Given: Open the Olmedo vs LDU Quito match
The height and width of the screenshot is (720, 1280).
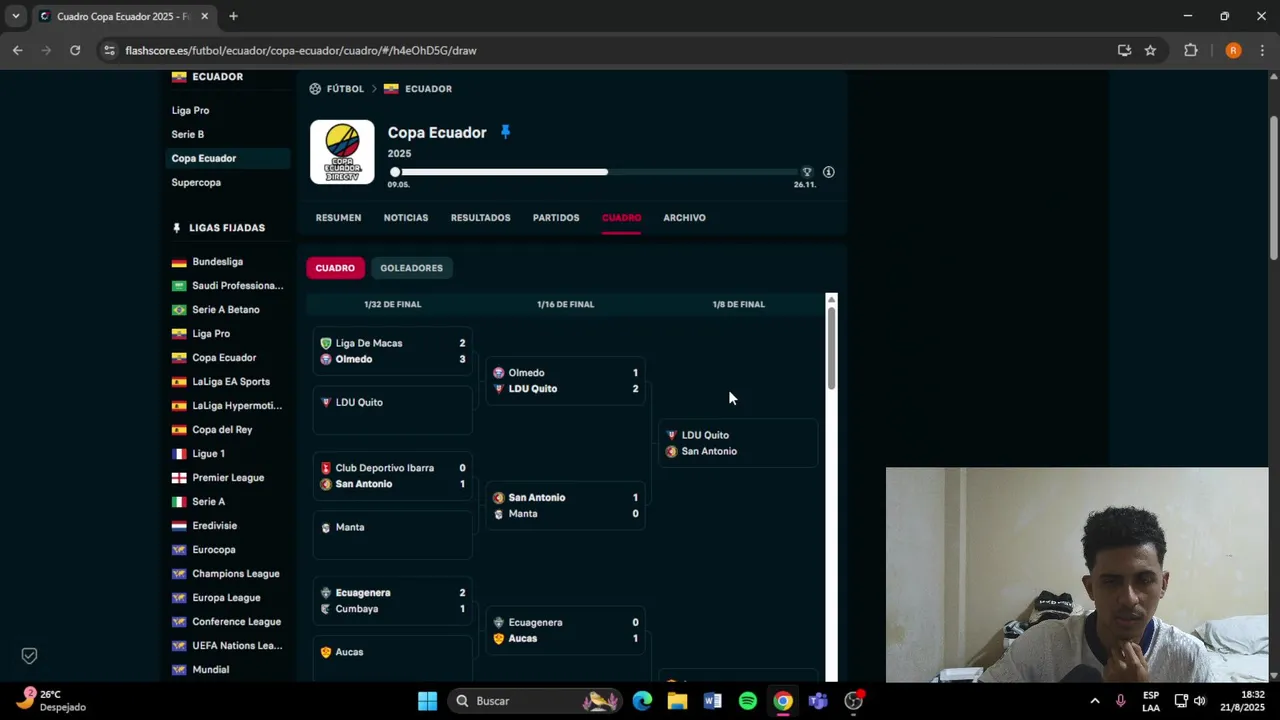Looking at the screenshot, I should point(566,380).
